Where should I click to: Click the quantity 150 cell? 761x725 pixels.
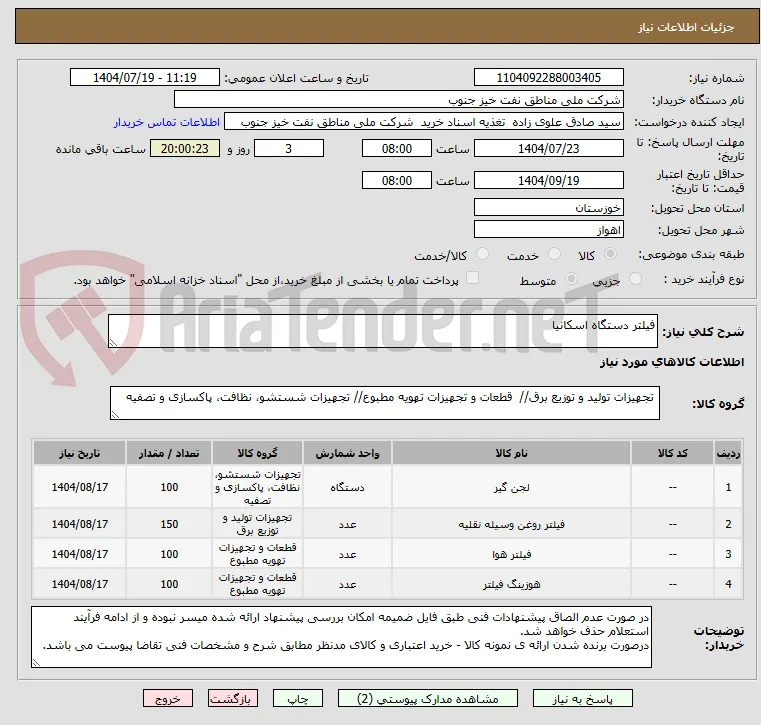169,524
